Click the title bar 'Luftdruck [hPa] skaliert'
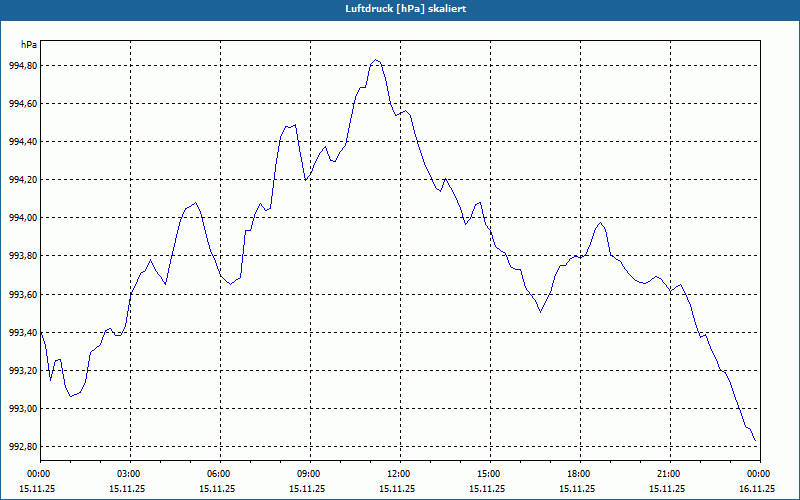 [400, 9]
